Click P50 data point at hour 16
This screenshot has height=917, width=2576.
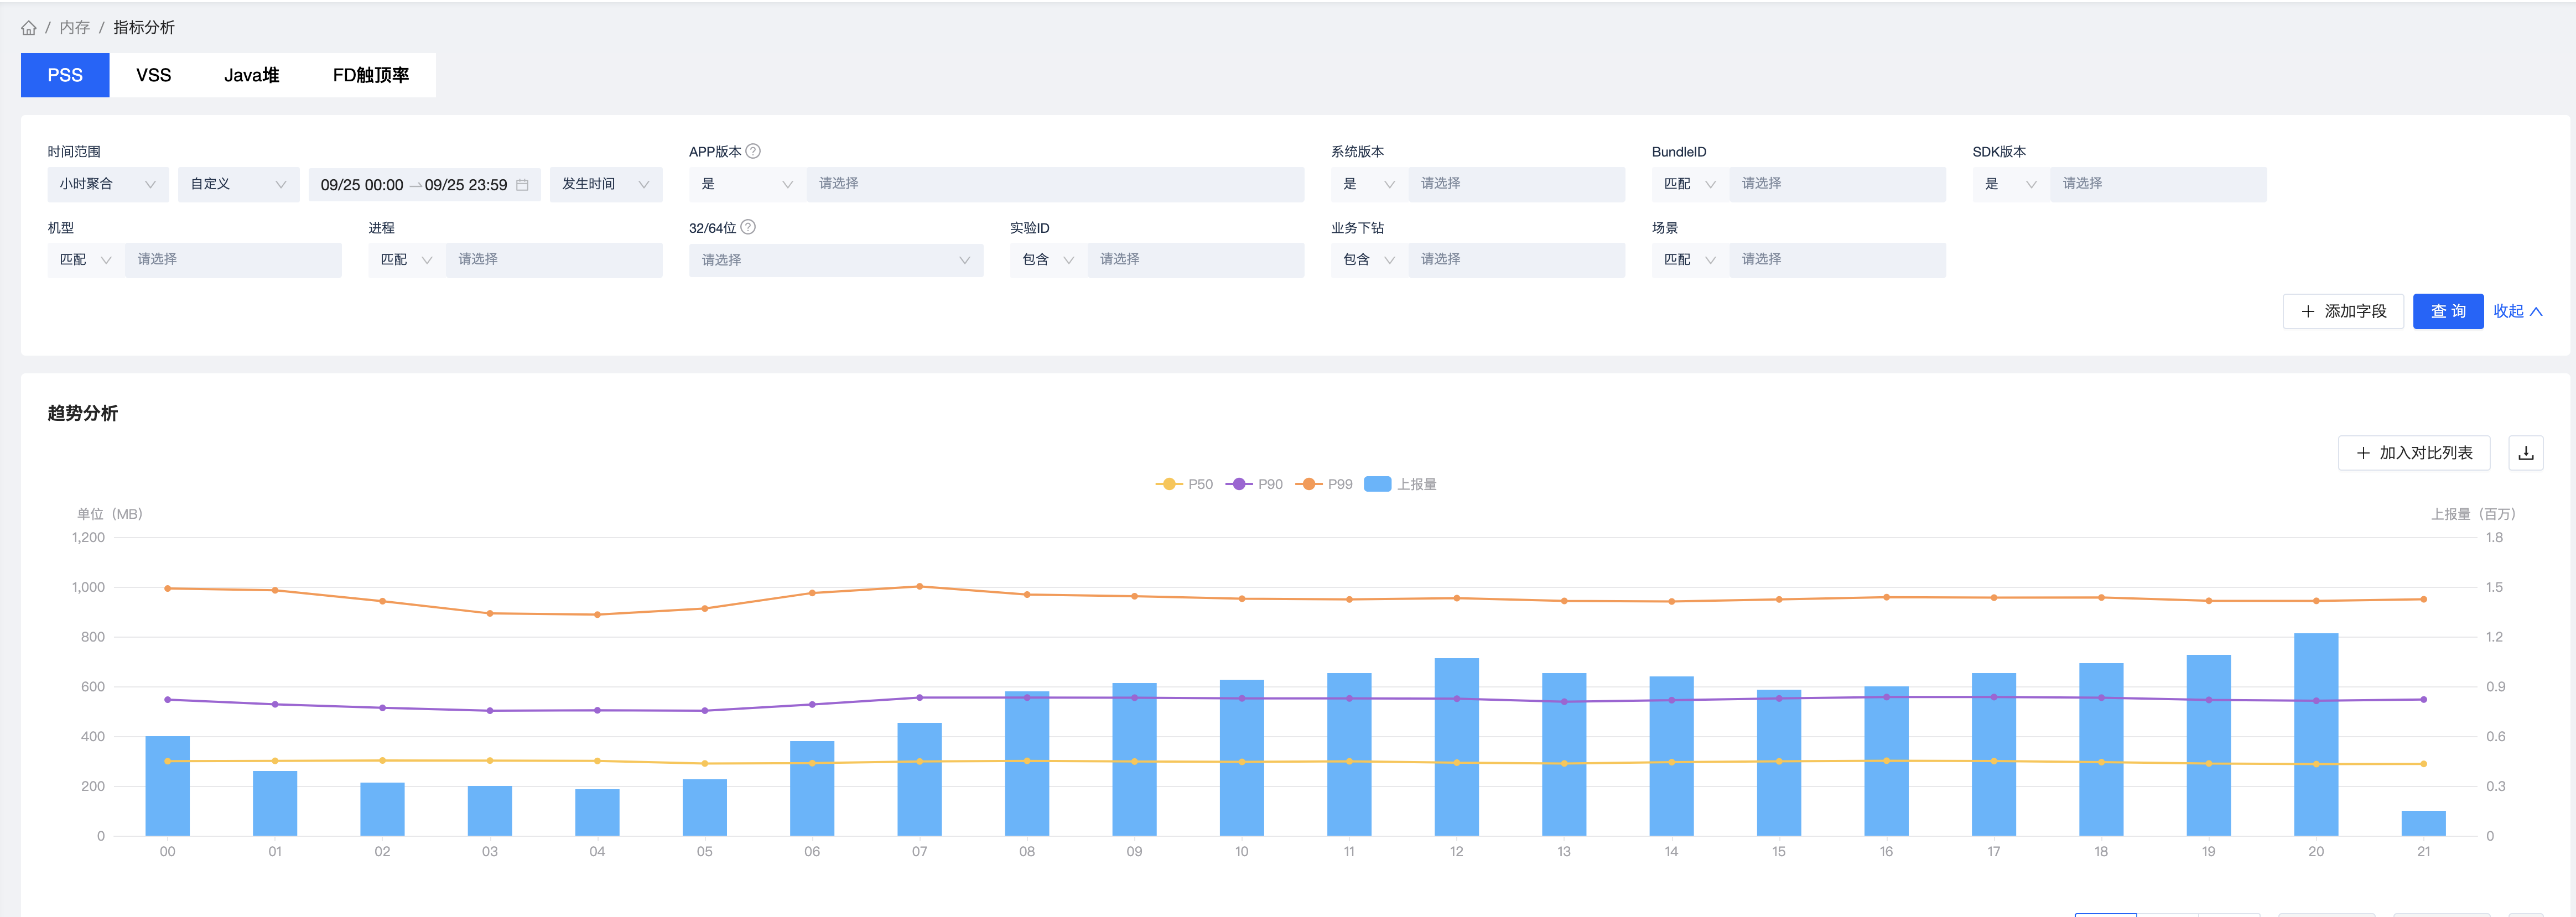1886,761
